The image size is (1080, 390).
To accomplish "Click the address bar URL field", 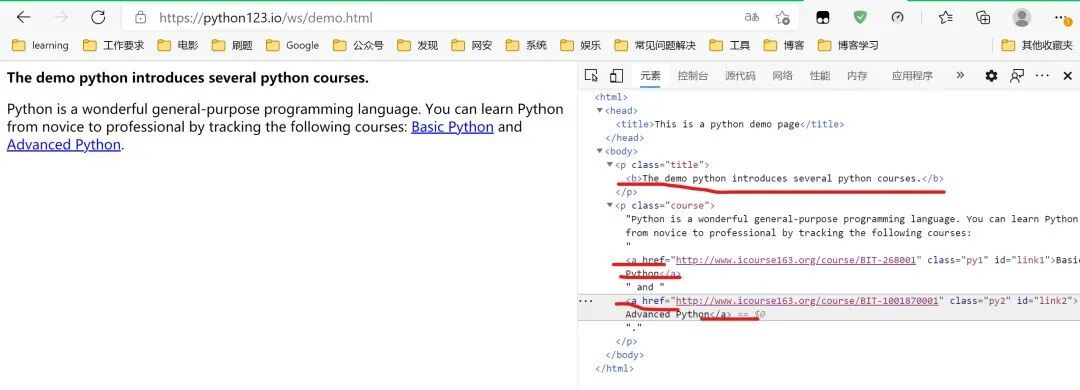I will tap(441, 17).
